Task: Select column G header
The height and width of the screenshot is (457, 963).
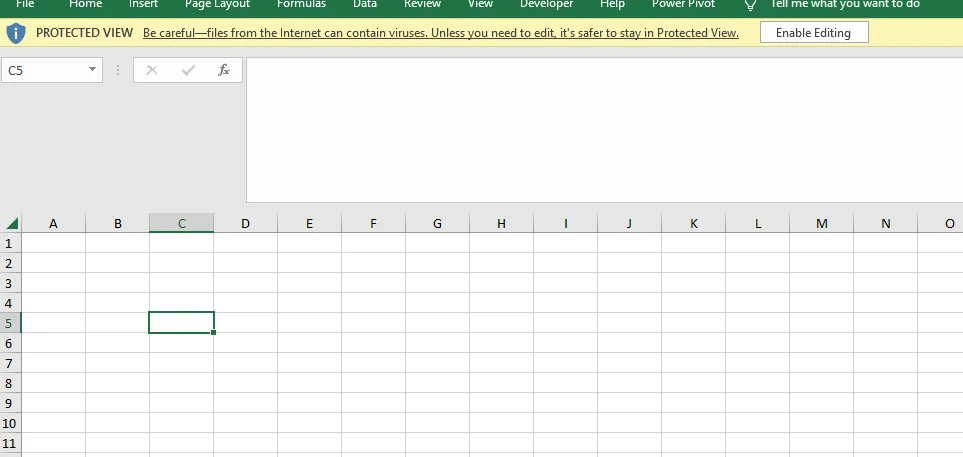Action: pyautogui.click(x=437, y=224)
